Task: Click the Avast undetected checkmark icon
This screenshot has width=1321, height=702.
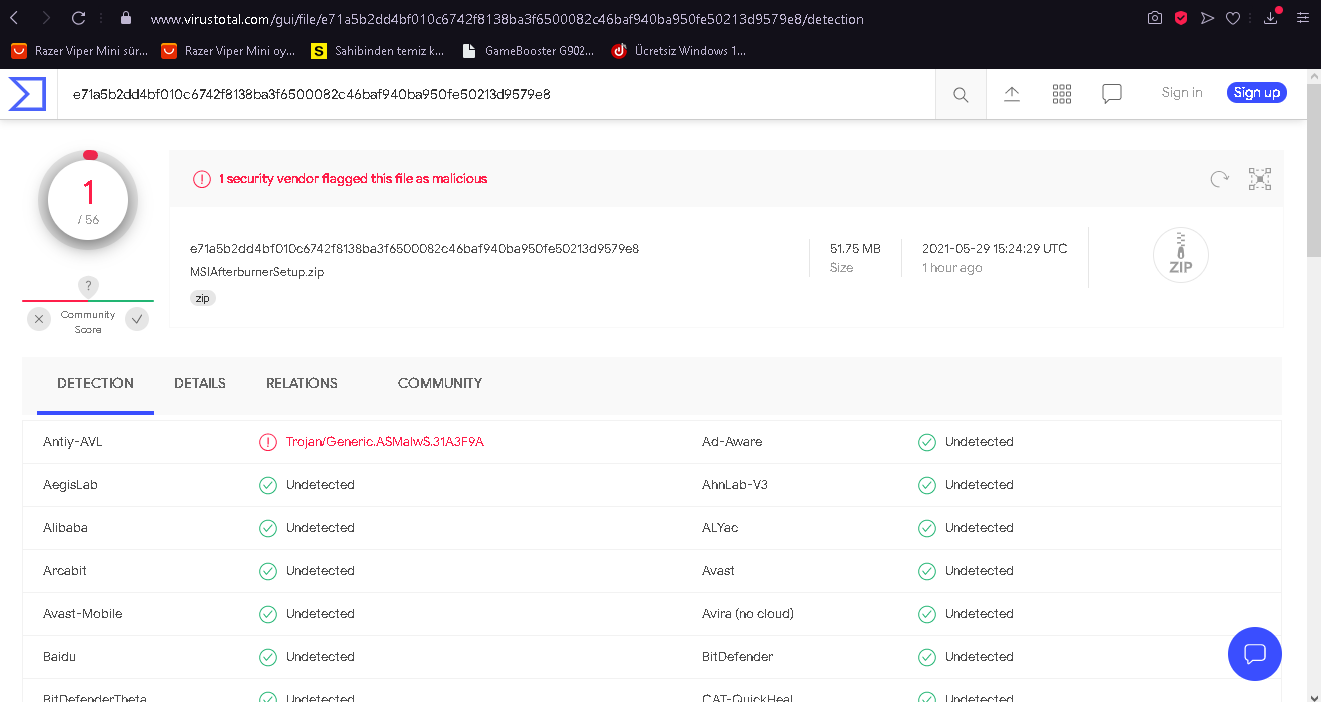Action: click(x=927, y=571)
